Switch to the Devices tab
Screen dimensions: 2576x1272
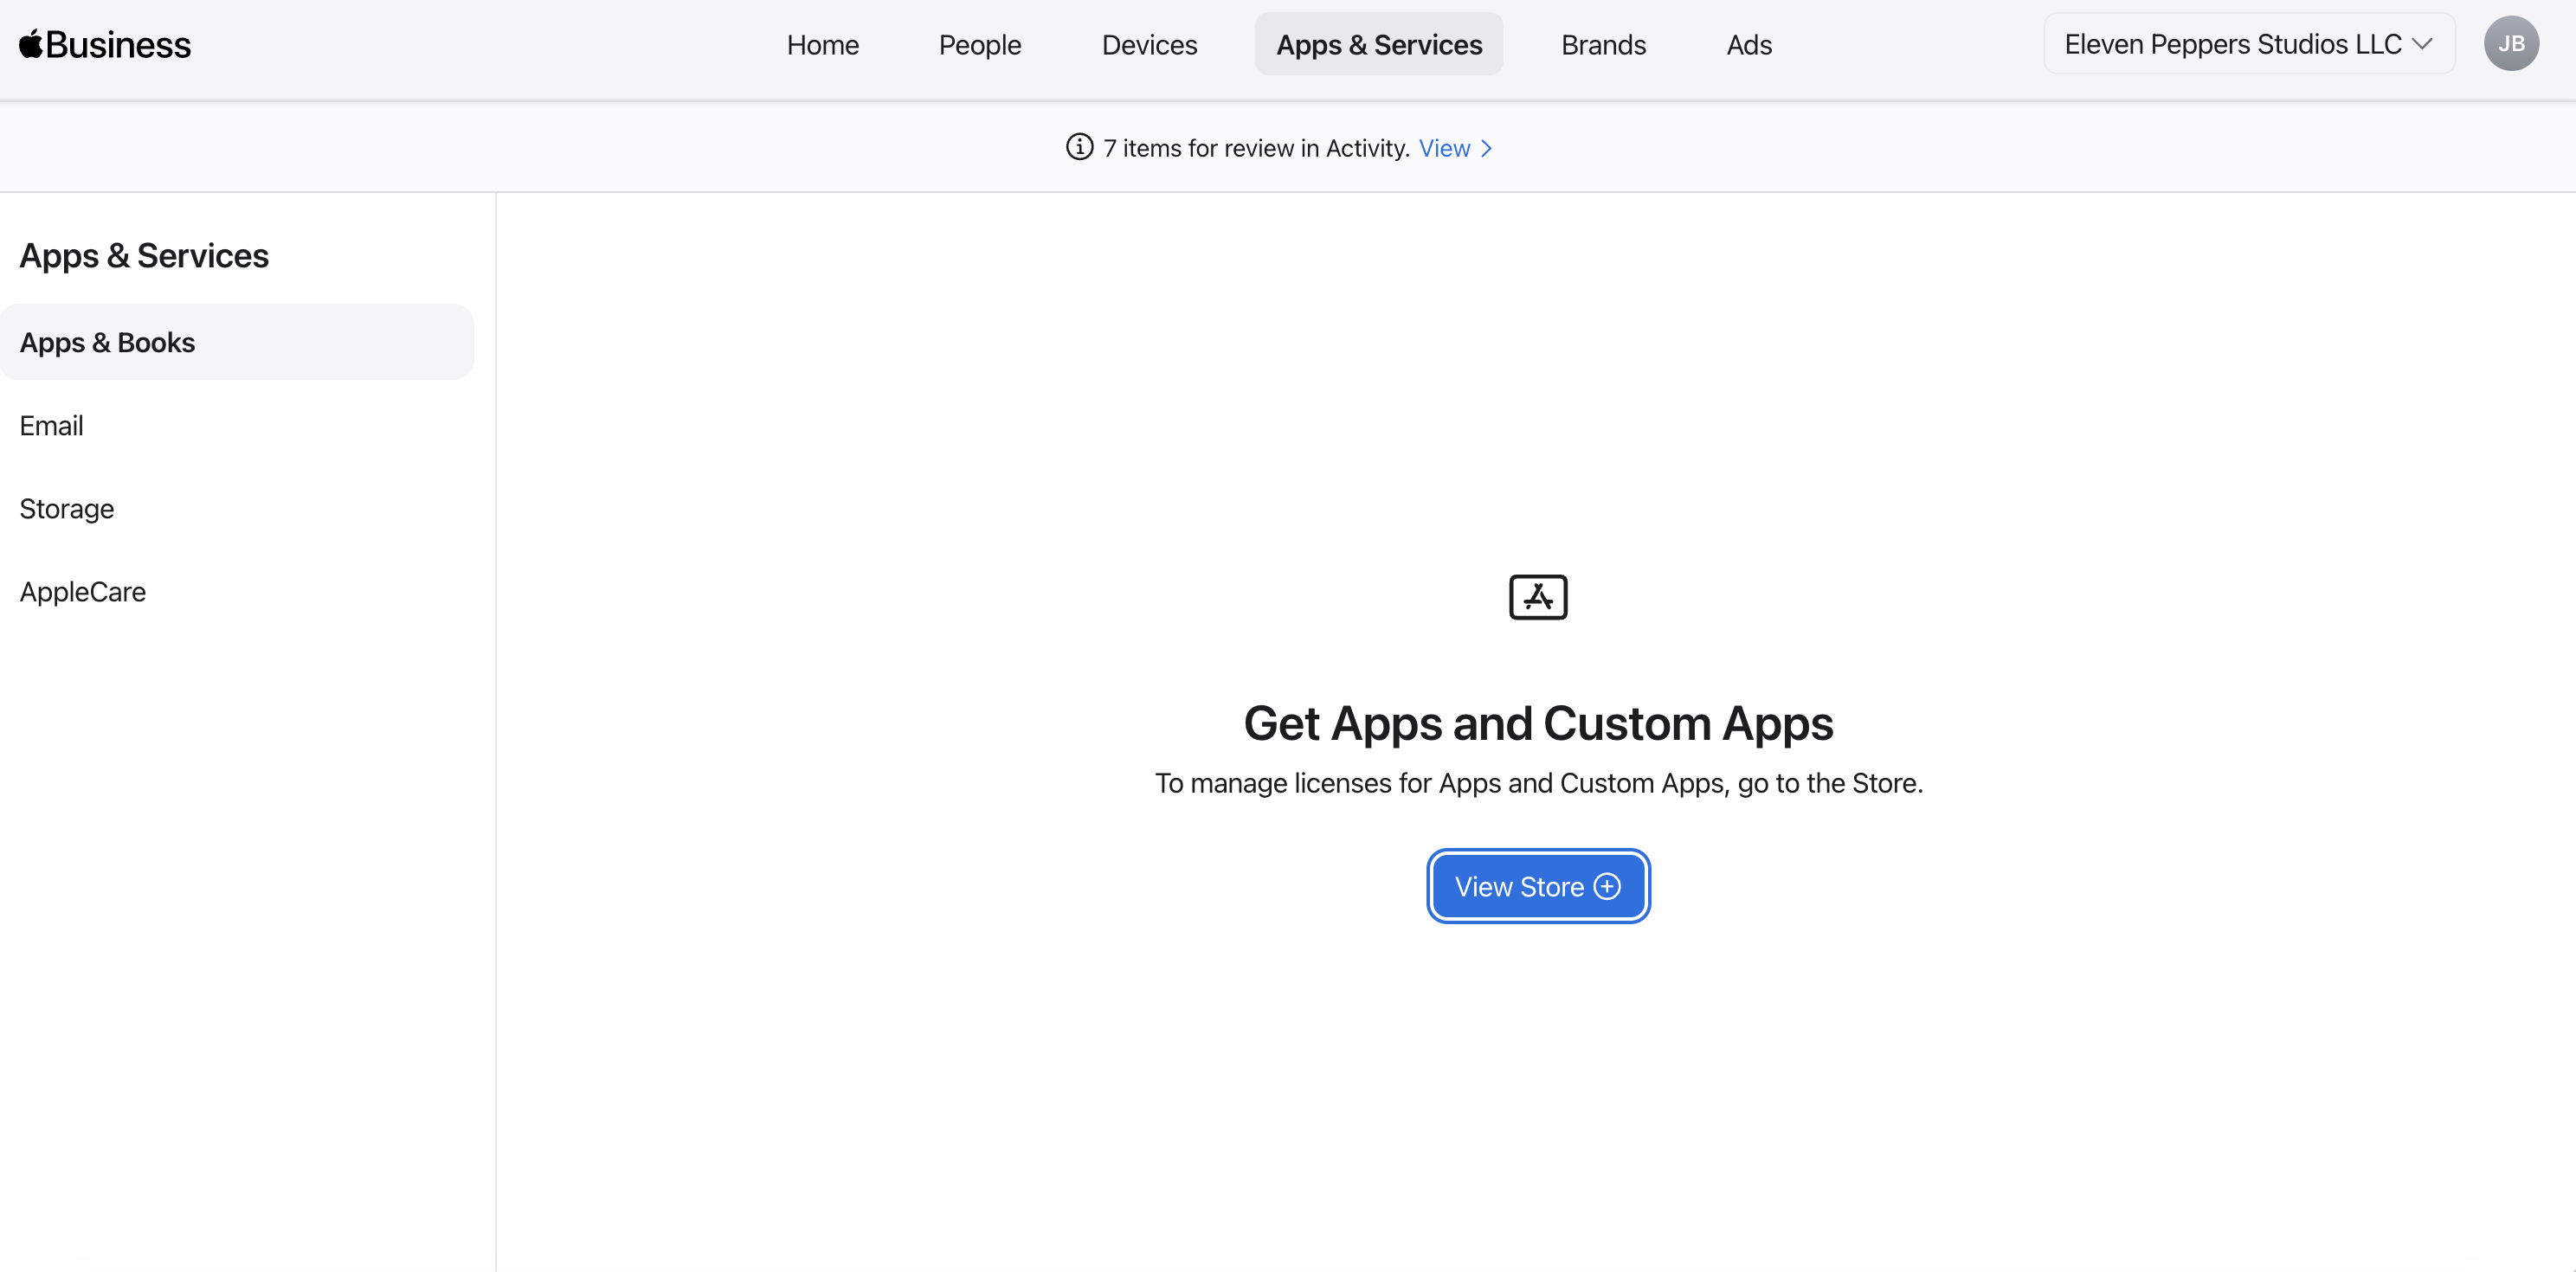(x=1149, y=45)
